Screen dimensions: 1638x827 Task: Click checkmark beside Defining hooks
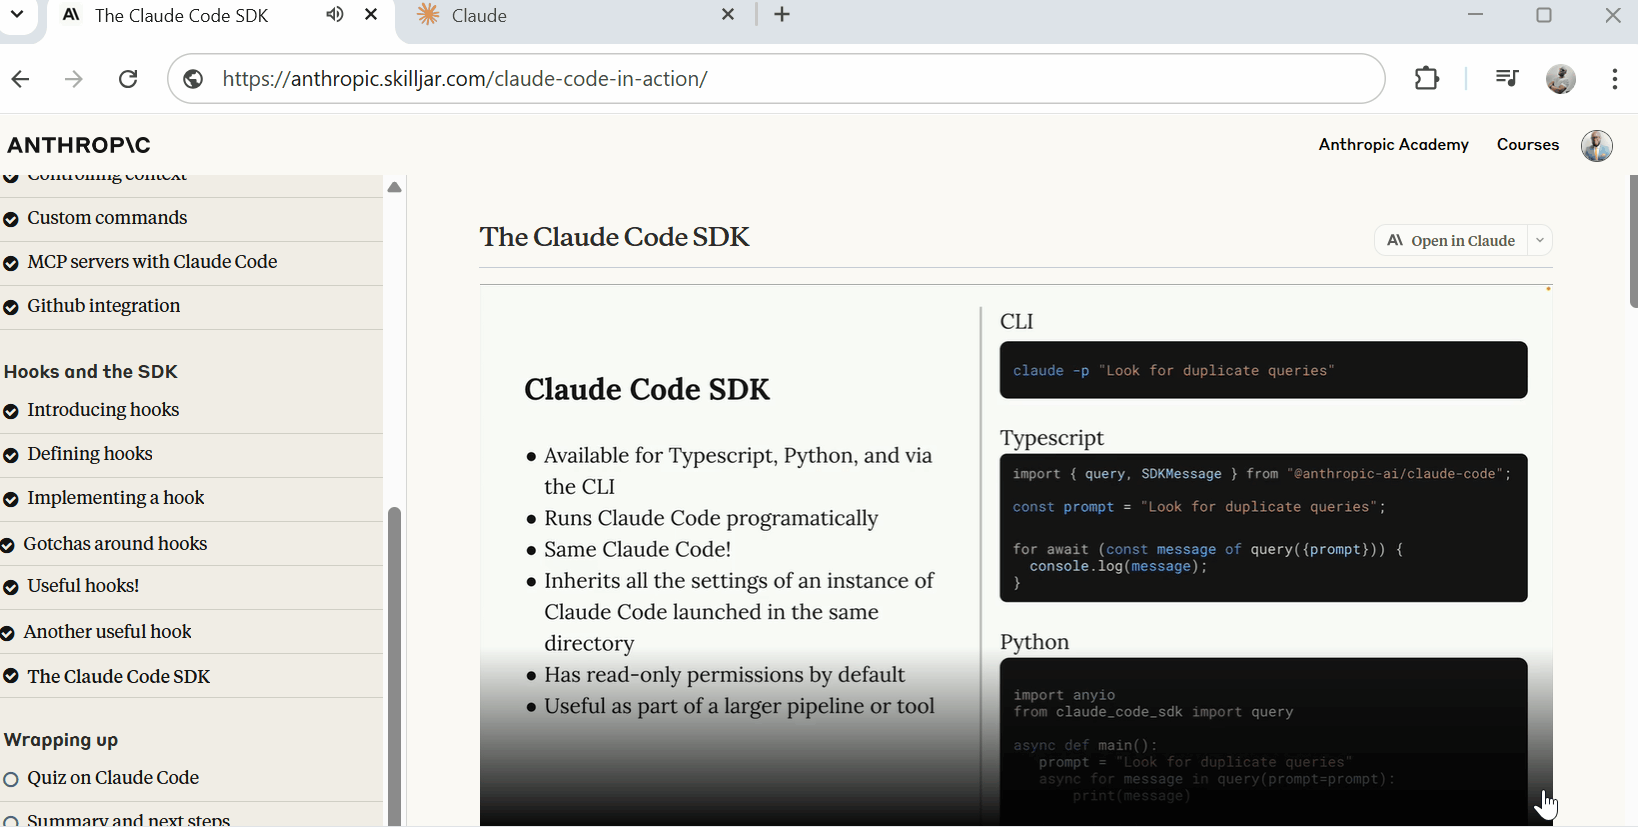tap(11, 456)
